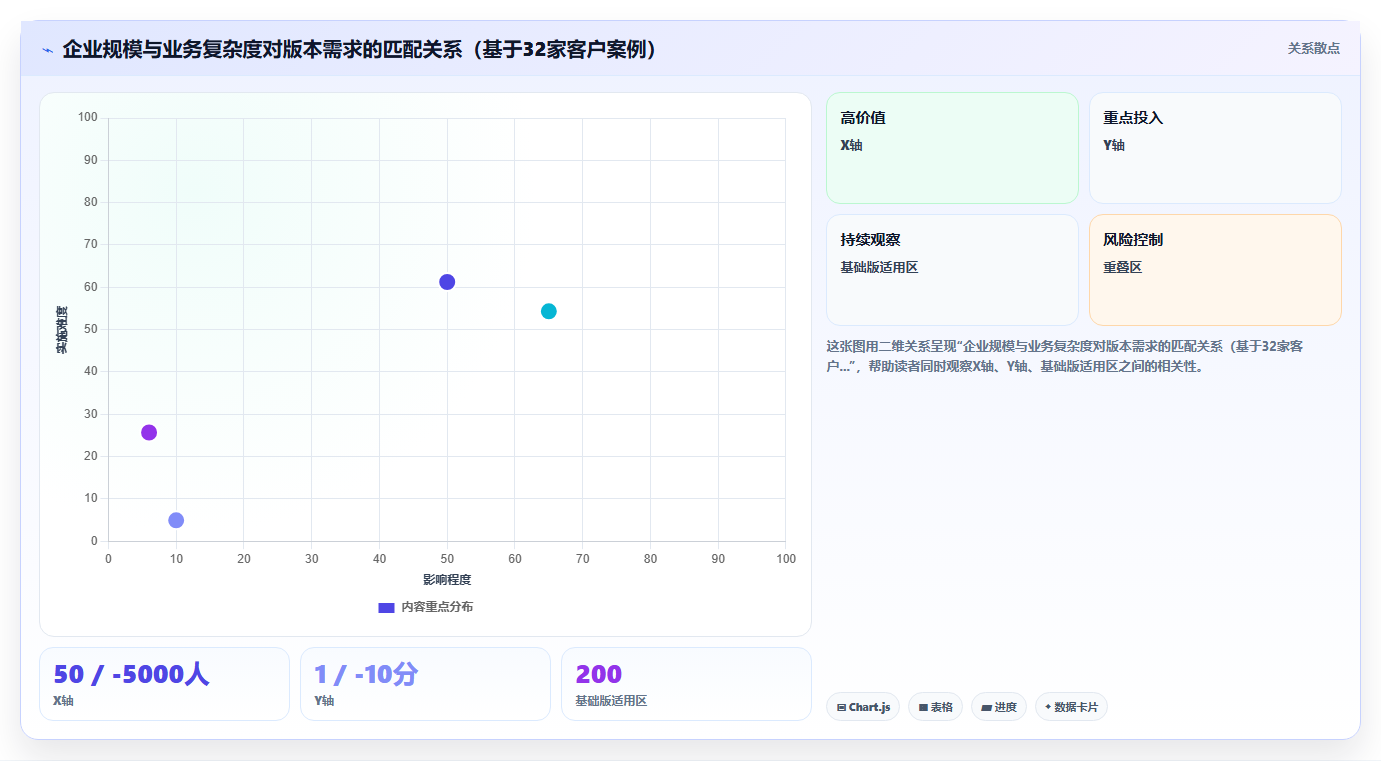Open the 重点投入 quadrant card
Screen dimensions: 1381x761
(1215, 148)
